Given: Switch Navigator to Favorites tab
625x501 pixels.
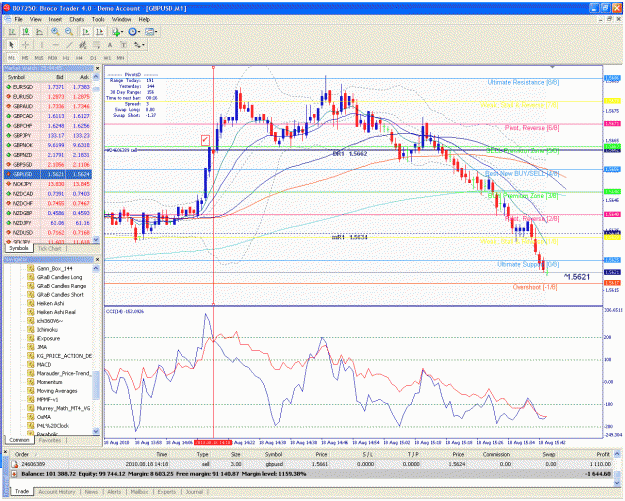Looking at the screenshot, I should point(50,441).
